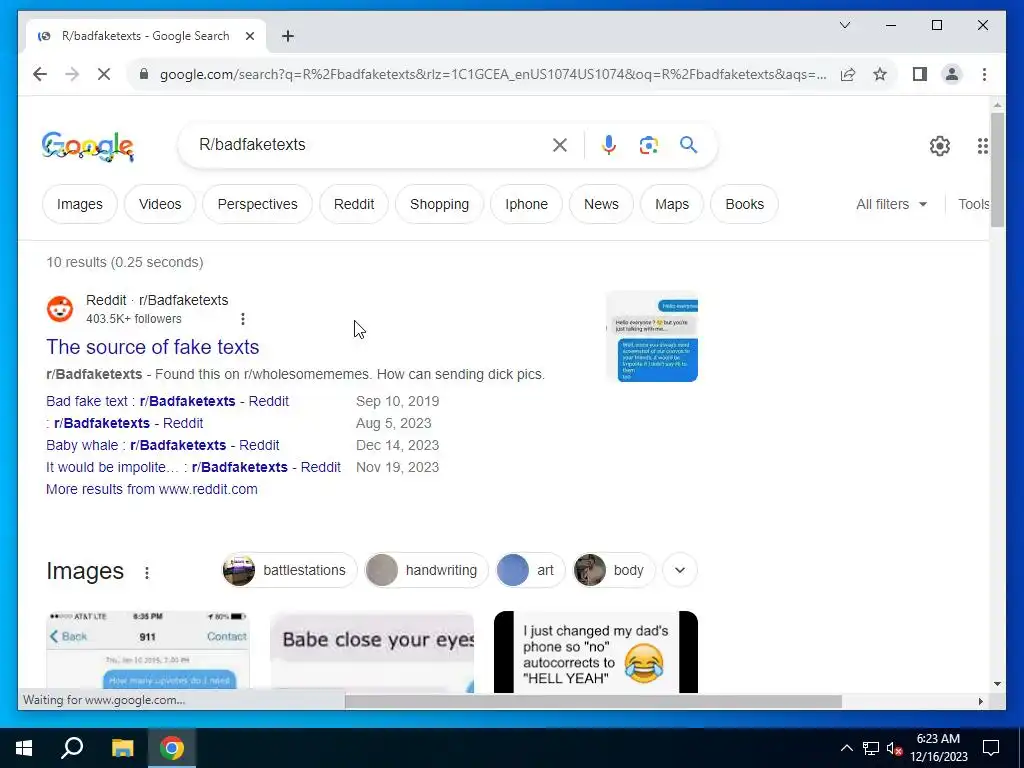Click the Chrome taskbar icon
This screenshot has height=768, width=1024.
(x=172, y=748)
